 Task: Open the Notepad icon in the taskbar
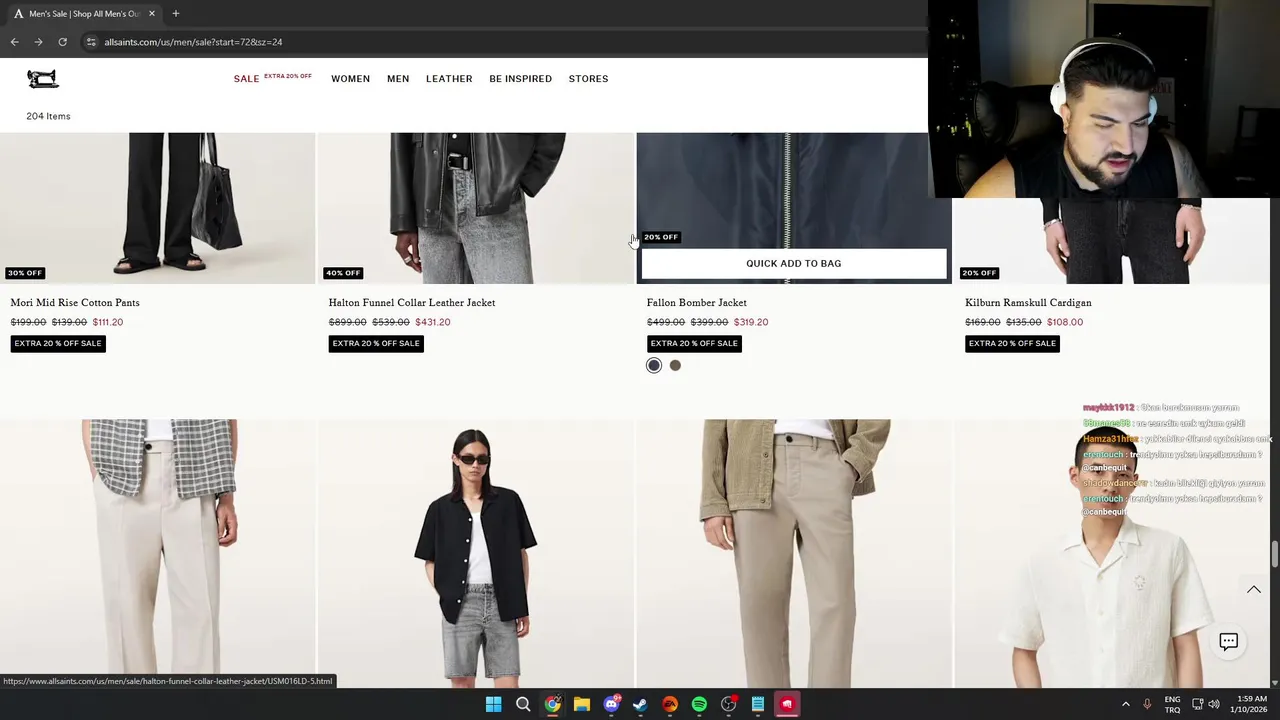pos(758,704)
